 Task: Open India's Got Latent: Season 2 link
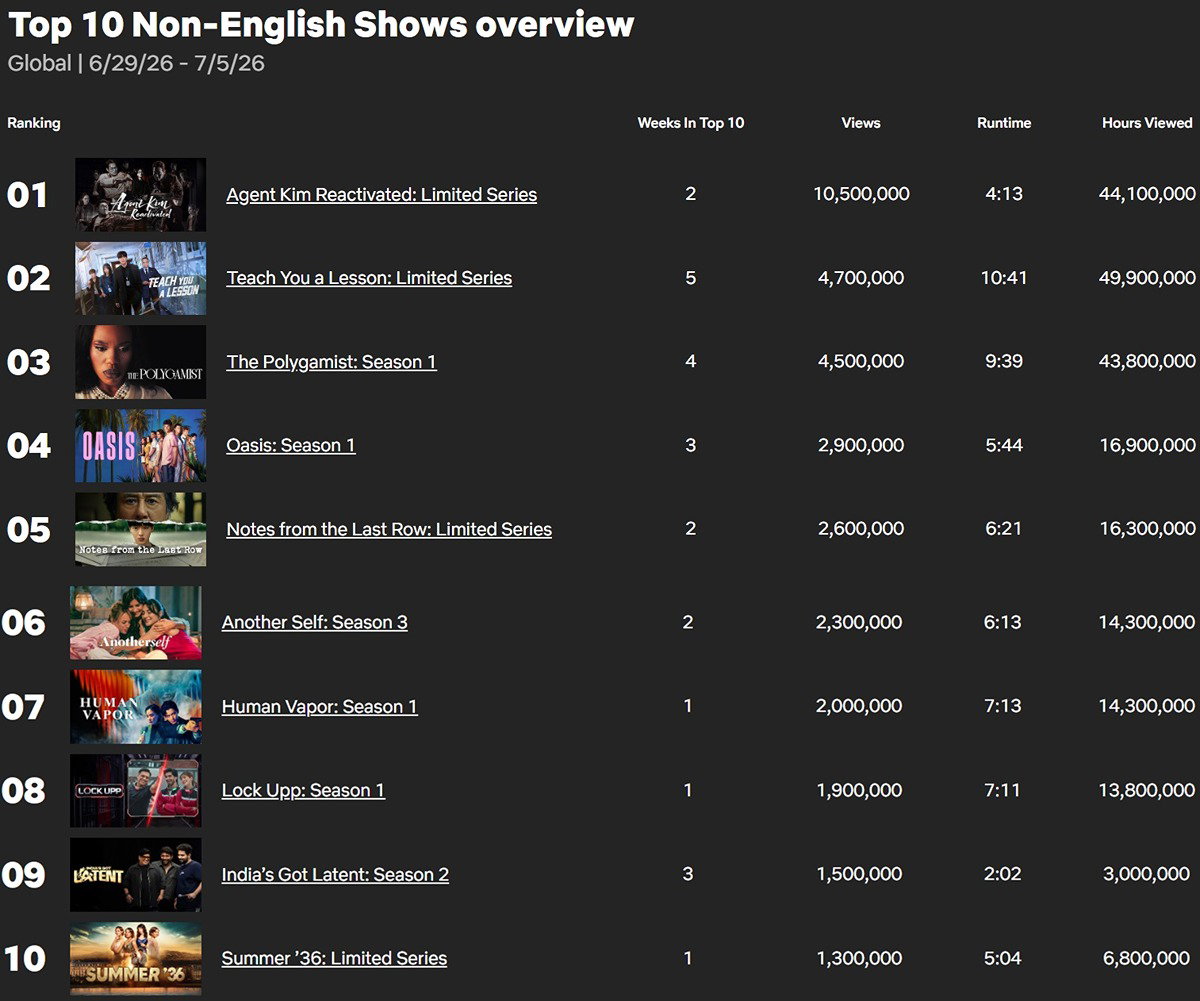pyautogui.click(x=335, y=874)
